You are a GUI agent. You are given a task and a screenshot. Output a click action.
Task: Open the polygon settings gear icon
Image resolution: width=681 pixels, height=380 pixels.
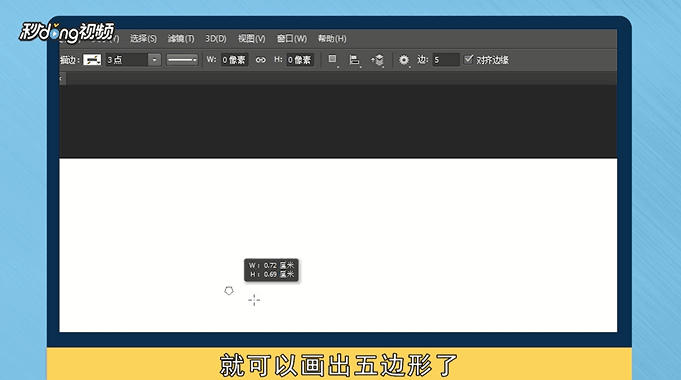click(404, 60)
